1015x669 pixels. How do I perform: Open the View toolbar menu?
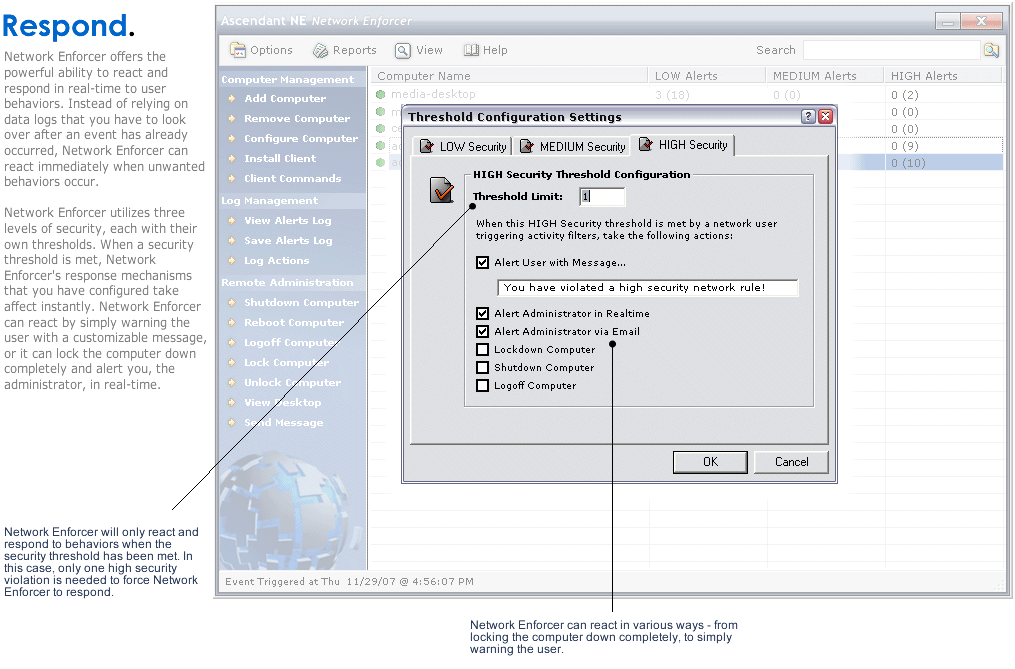coord(419,50)
